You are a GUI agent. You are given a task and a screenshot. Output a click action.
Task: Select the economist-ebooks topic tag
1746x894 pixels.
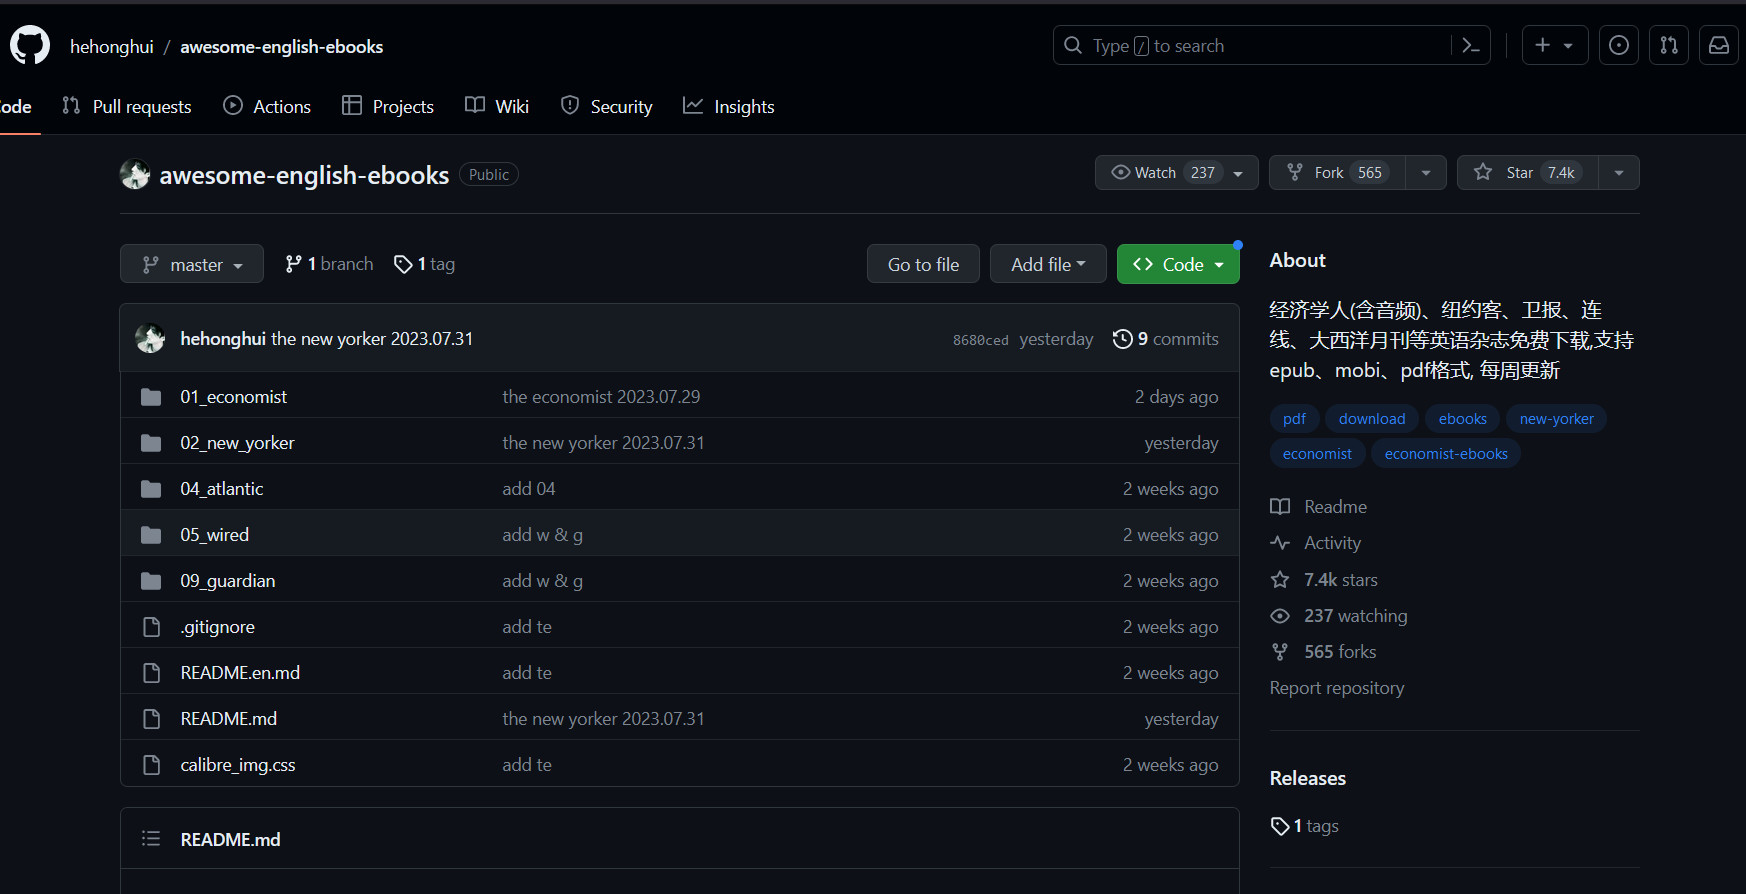pyautogui.click(x=1446, y=454)
